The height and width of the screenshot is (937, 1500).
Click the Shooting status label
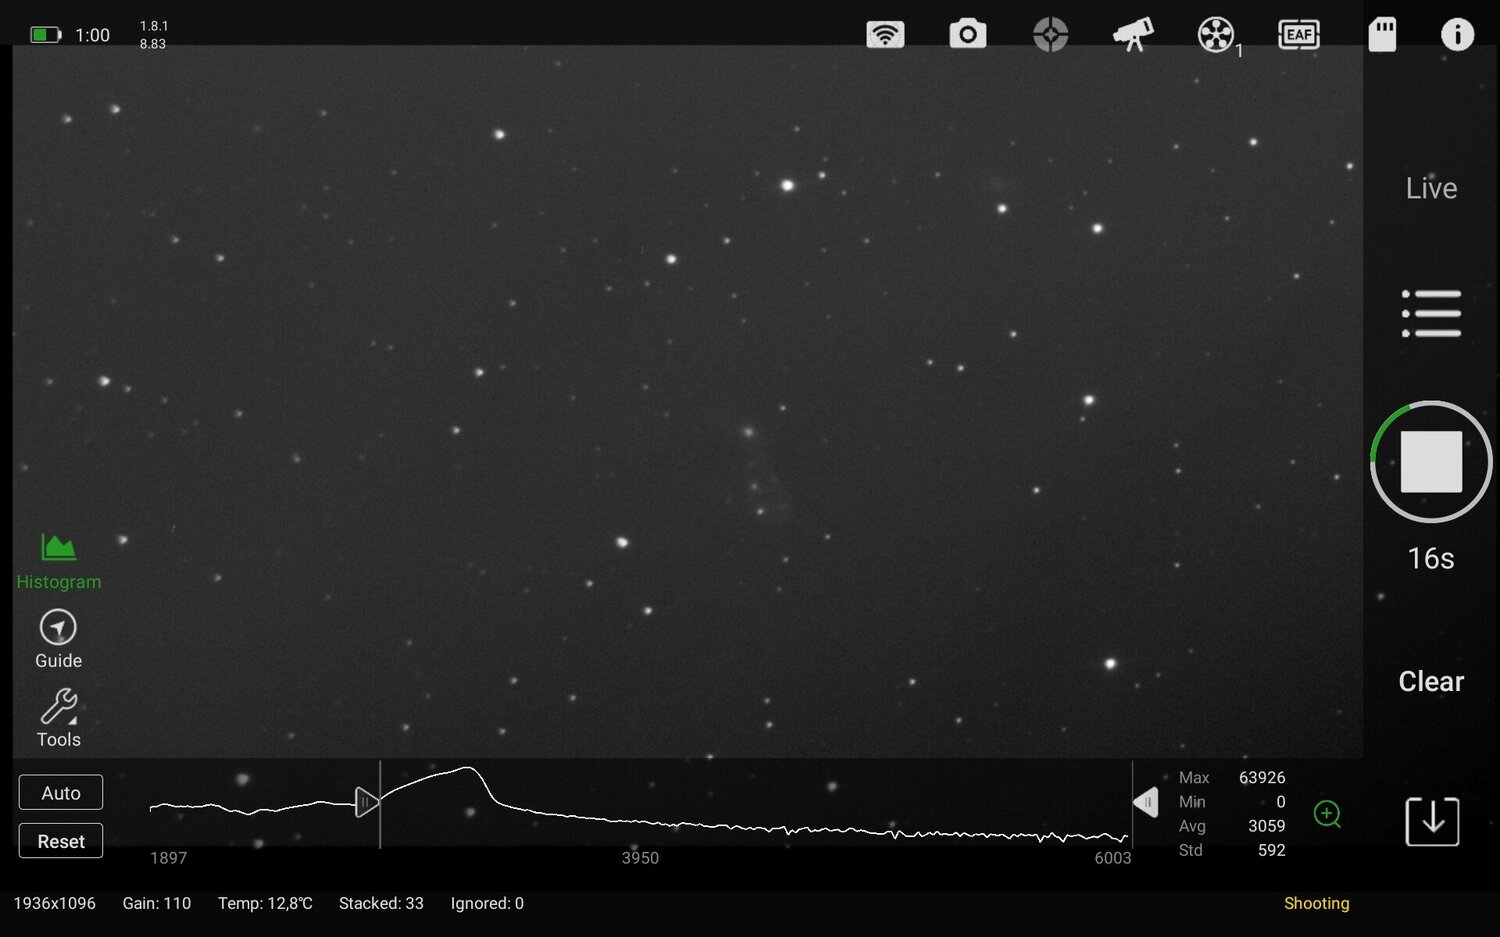click(x=1316, y=903)
